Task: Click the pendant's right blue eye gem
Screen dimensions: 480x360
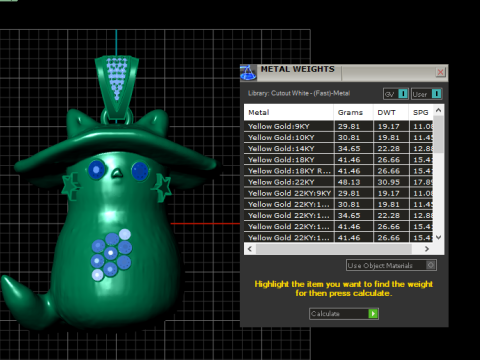Action: [140, 171]
